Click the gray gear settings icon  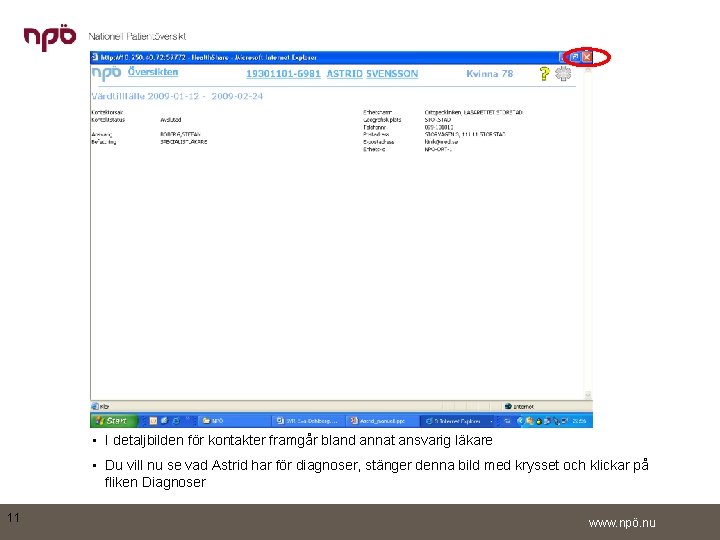(563, 73)
